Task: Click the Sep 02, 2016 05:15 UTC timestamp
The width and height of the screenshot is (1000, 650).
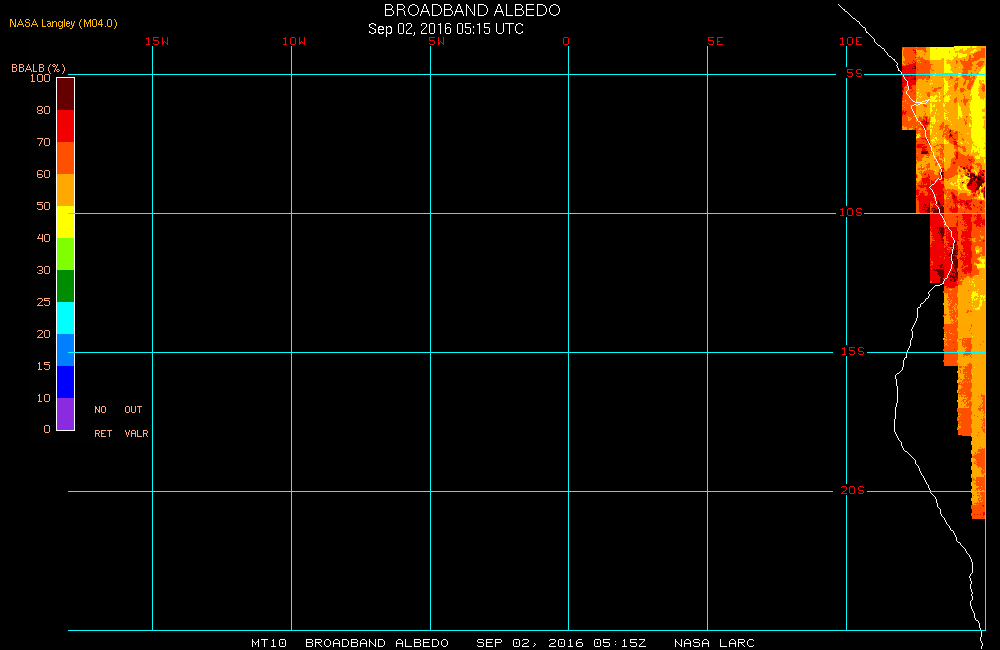Action: coord(446,29)
